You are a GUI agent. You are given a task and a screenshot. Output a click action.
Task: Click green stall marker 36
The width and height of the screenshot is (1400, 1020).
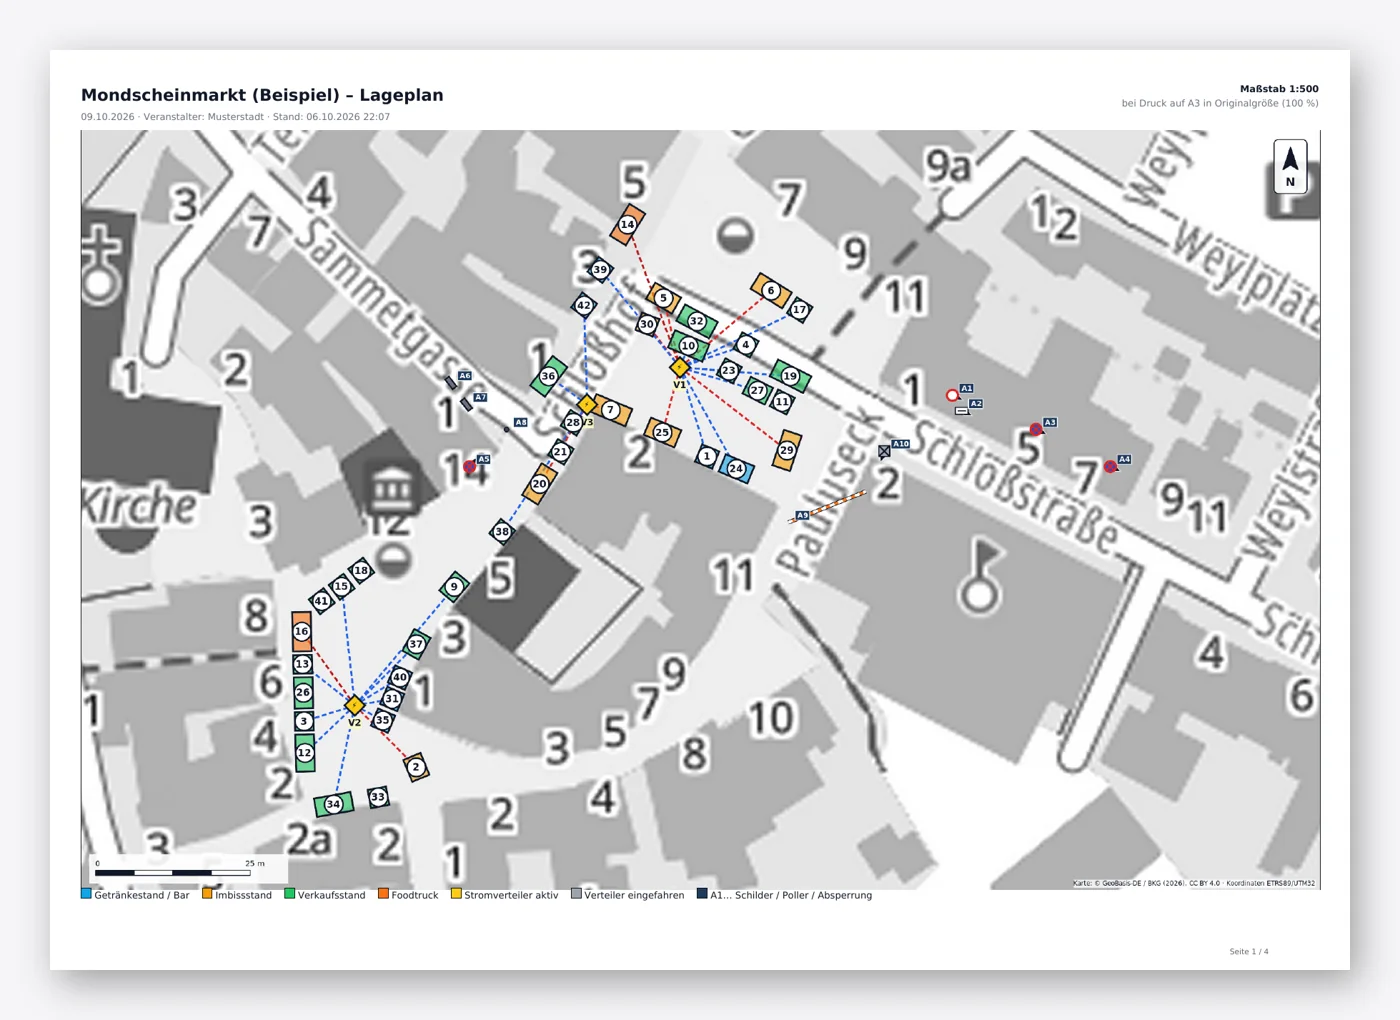(x=548, y=376)
